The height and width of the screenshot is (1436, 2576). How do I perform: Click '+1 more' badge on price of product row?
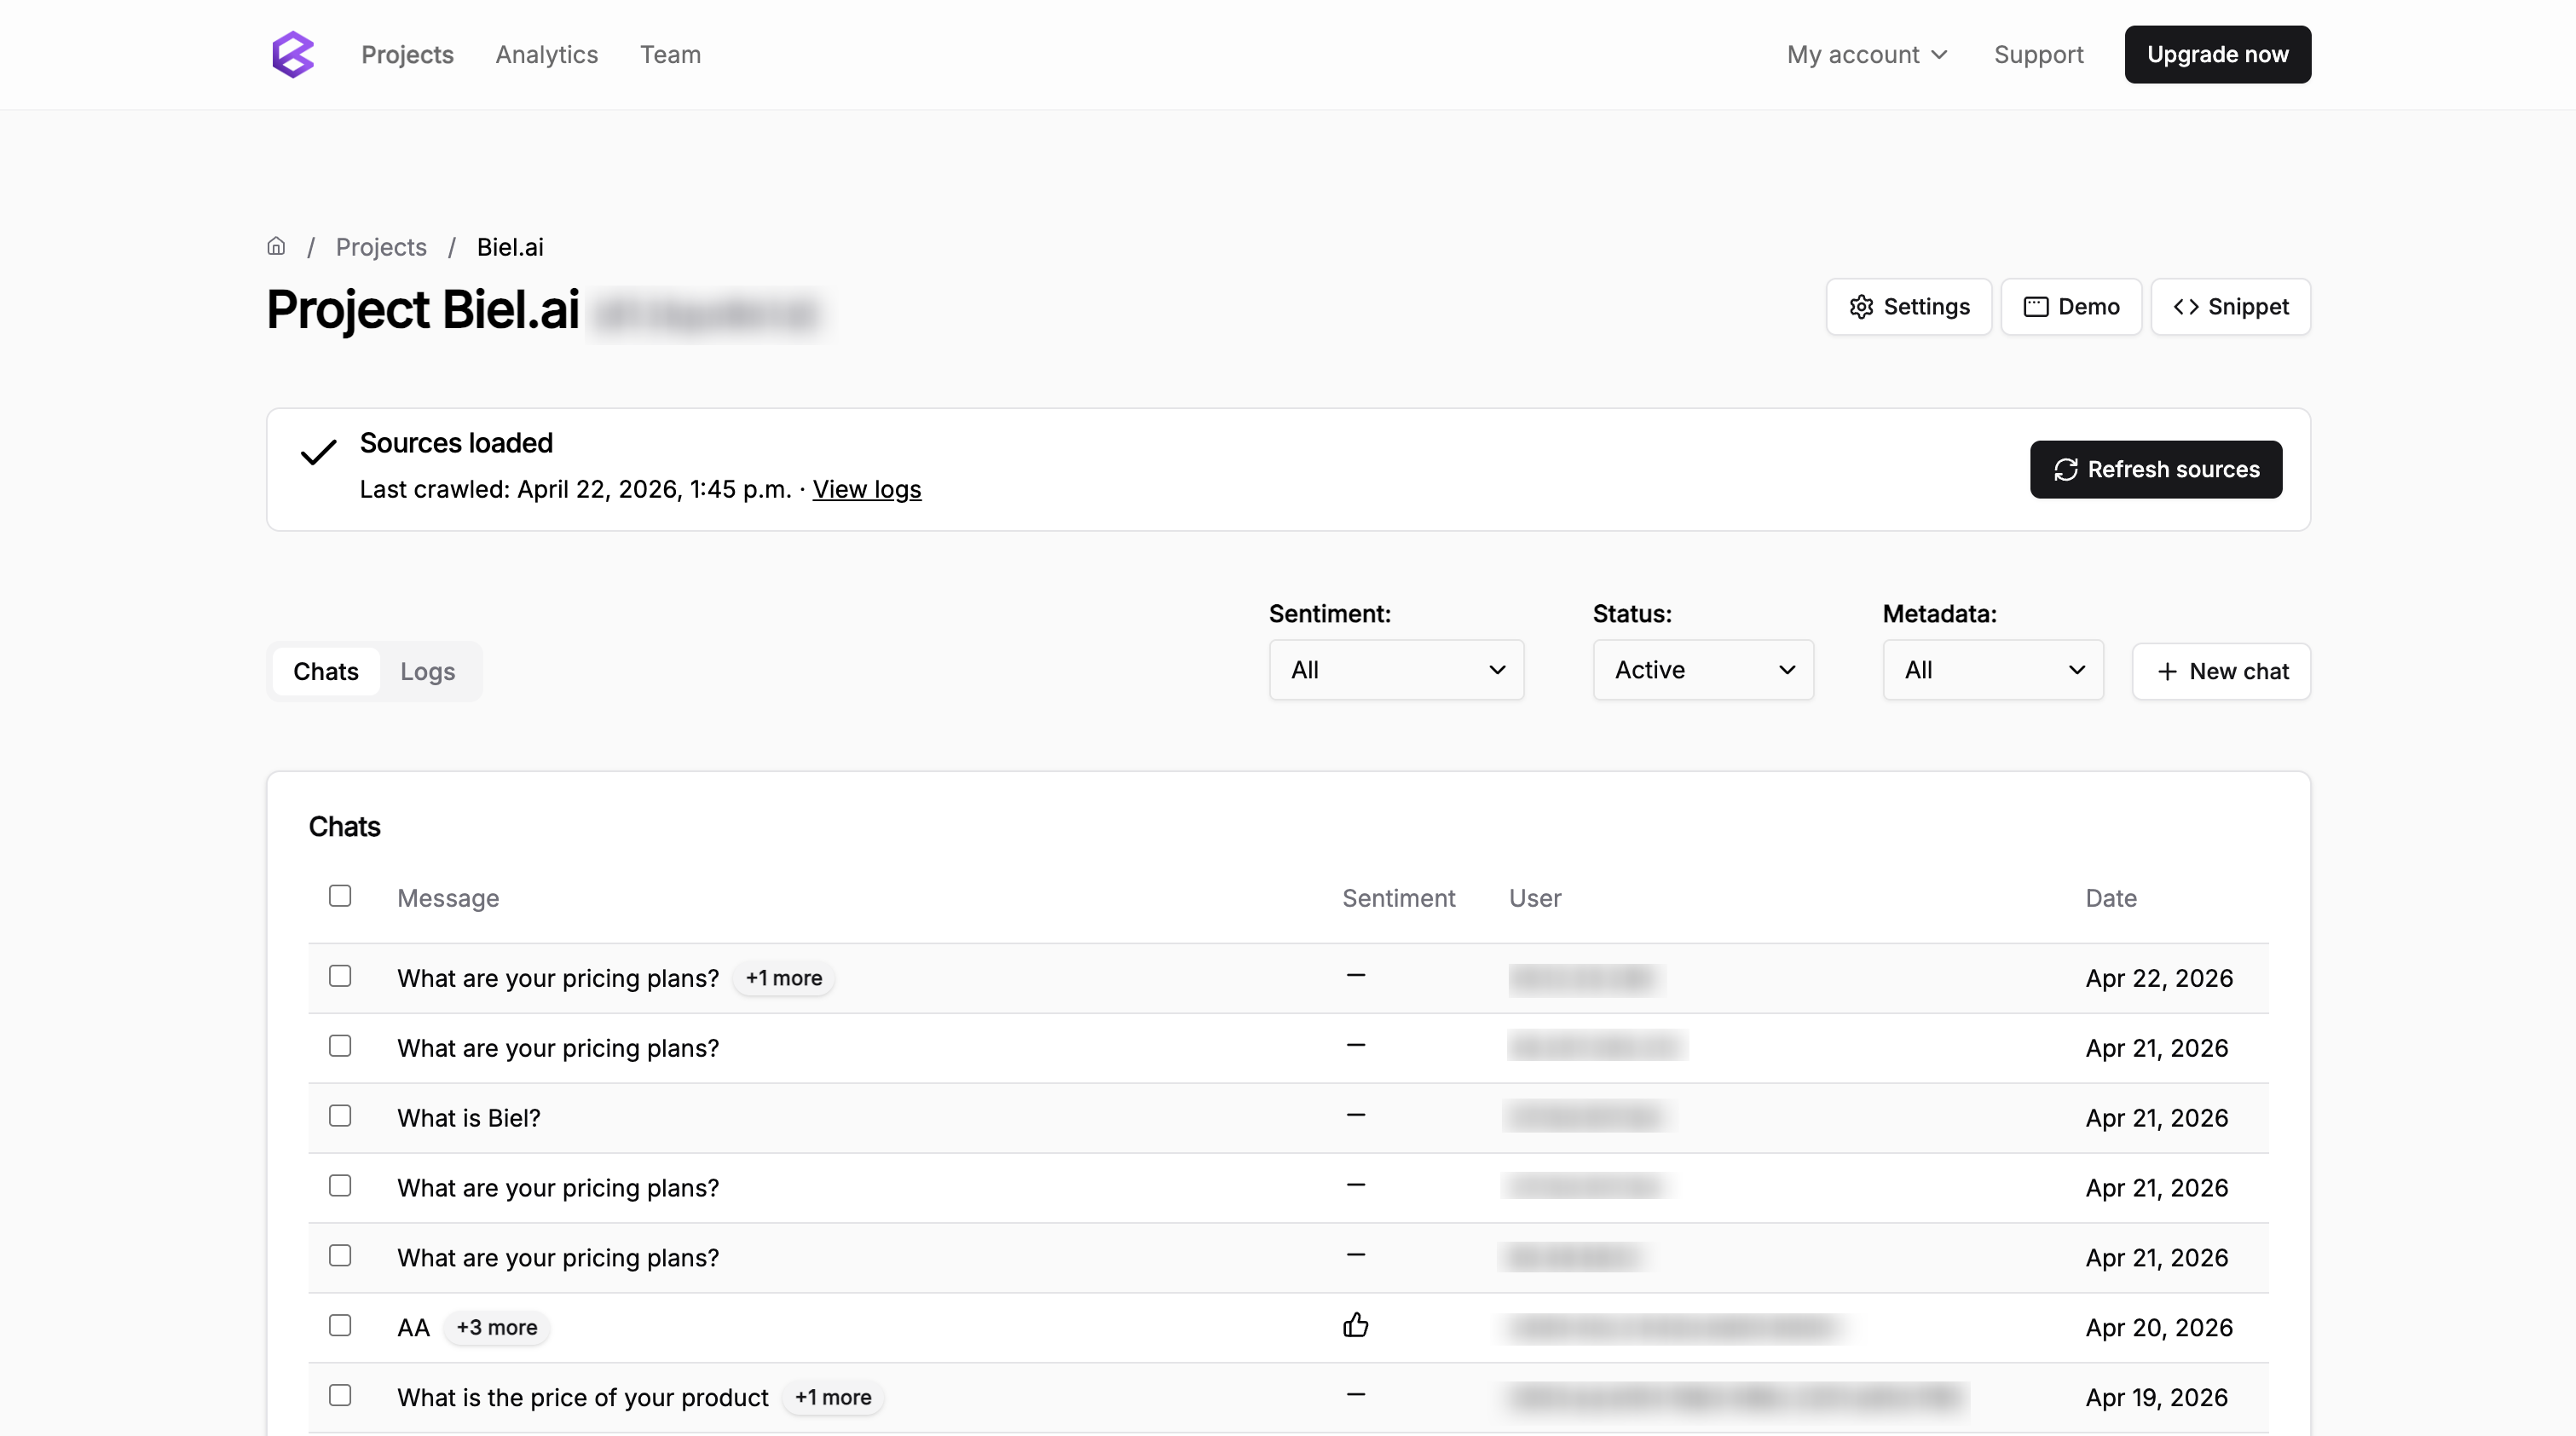tap(832, 1398)
